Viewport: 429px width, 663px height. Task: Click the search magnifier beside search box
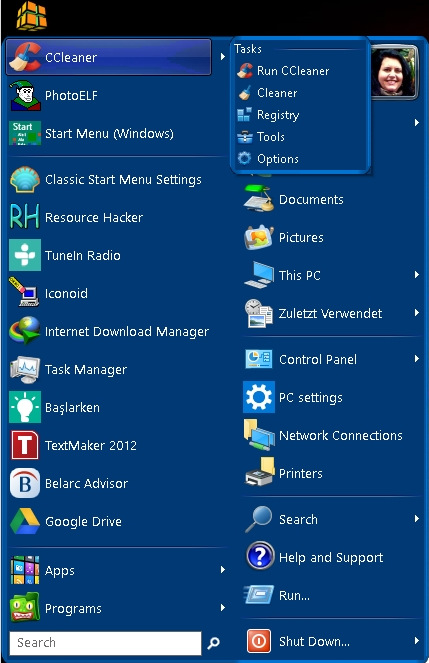213,643
